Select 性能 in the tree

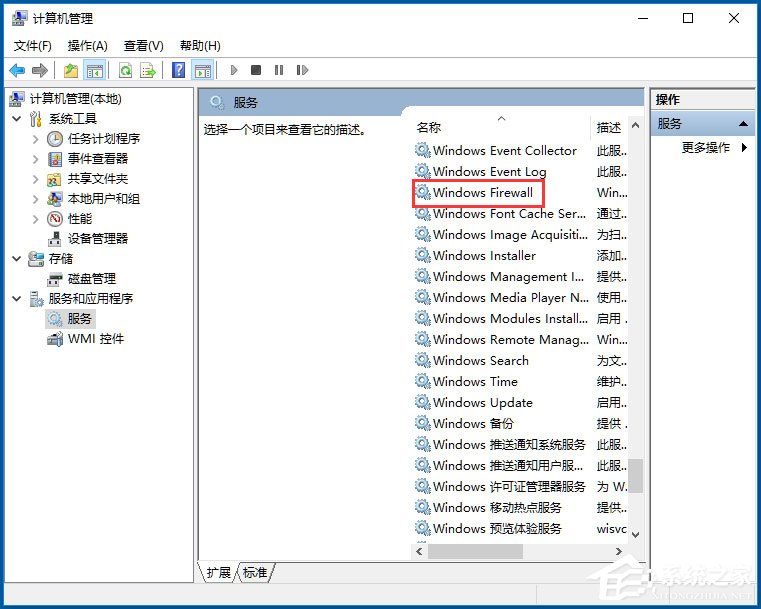click(x=80, y=218)
